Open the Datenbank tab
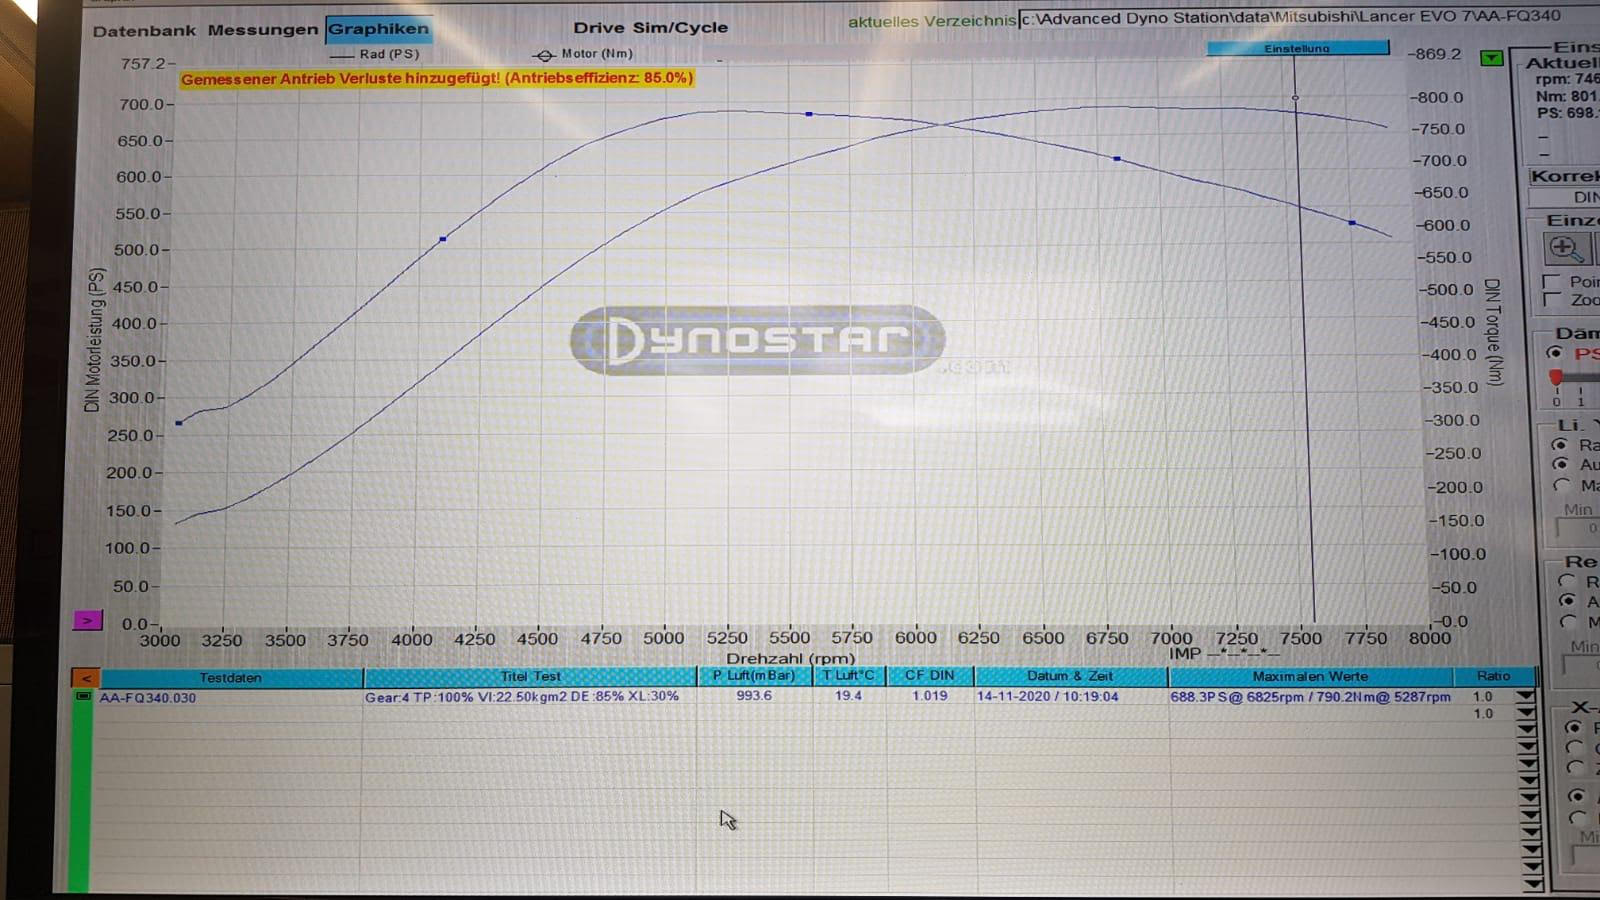The image size is (1600, 900). [144, 31]
